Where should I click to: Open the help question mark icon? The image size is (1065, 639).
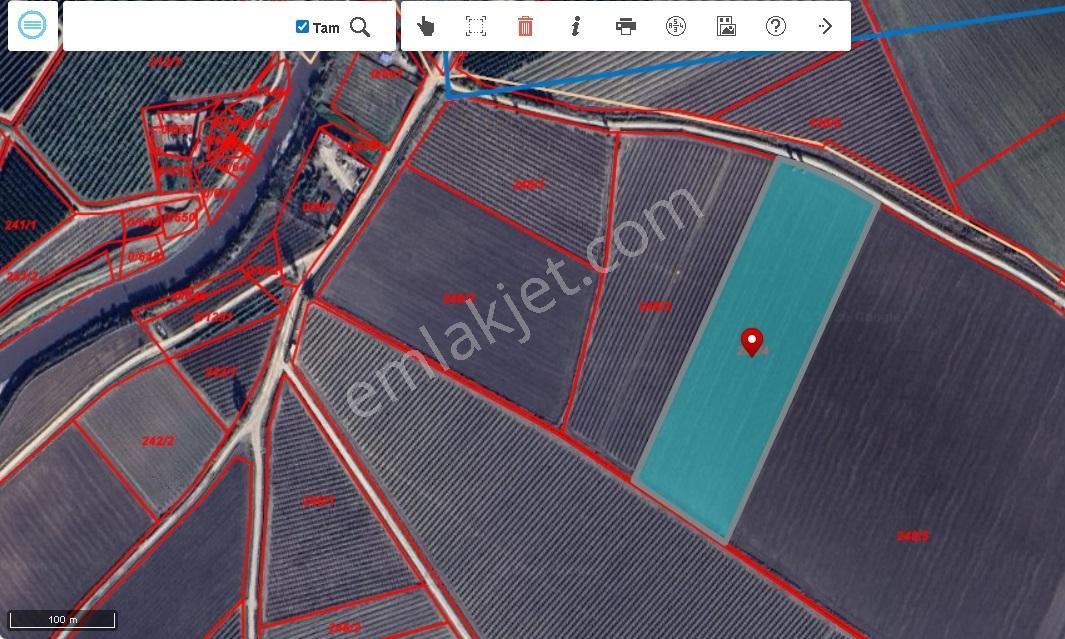pos(776,26)
